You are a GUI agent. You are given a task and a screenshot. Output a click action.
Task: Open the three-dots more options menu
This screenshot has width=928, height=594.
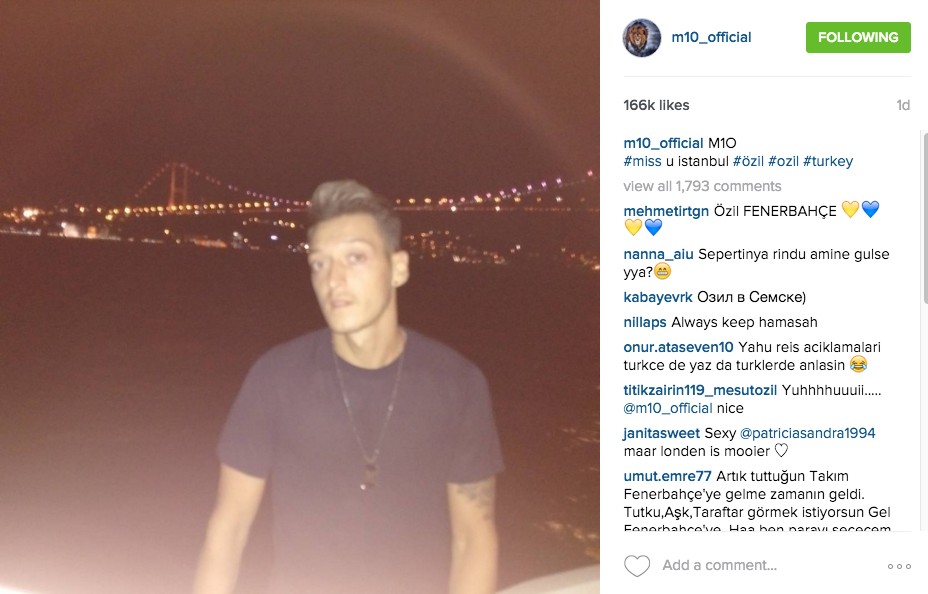point(899,566)
